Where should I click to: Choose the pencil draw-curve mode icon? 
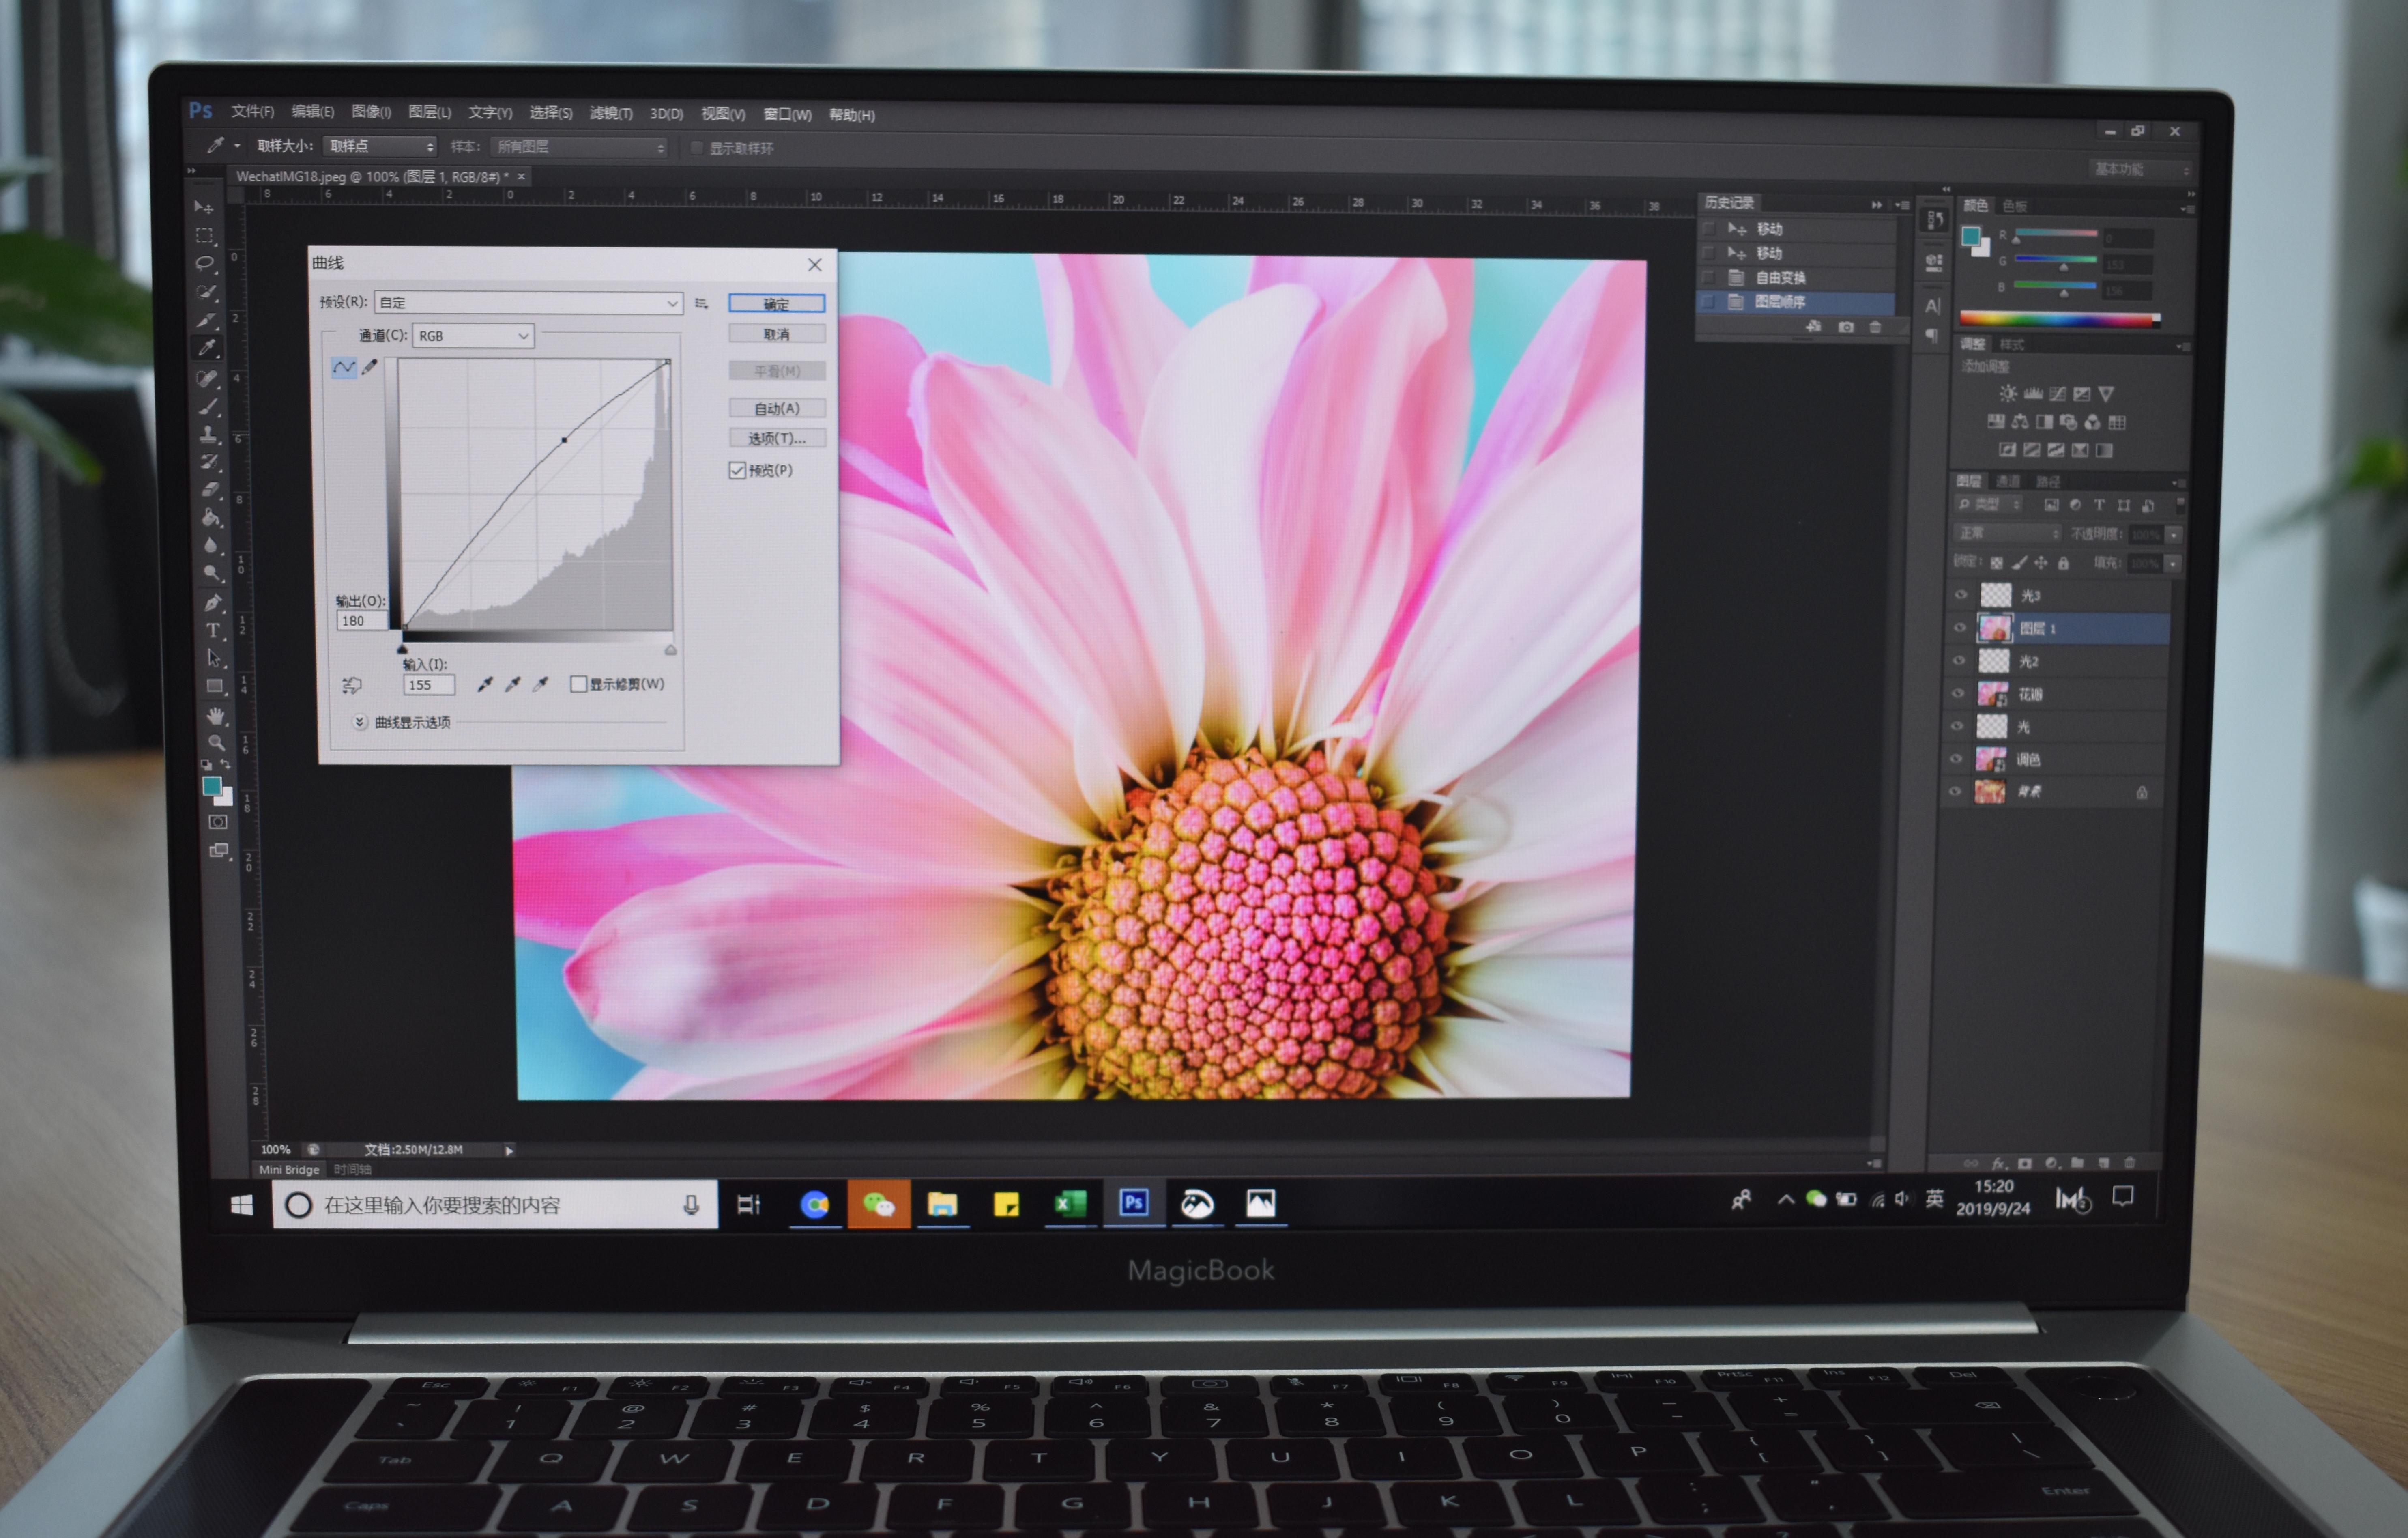tap(370, 367)
